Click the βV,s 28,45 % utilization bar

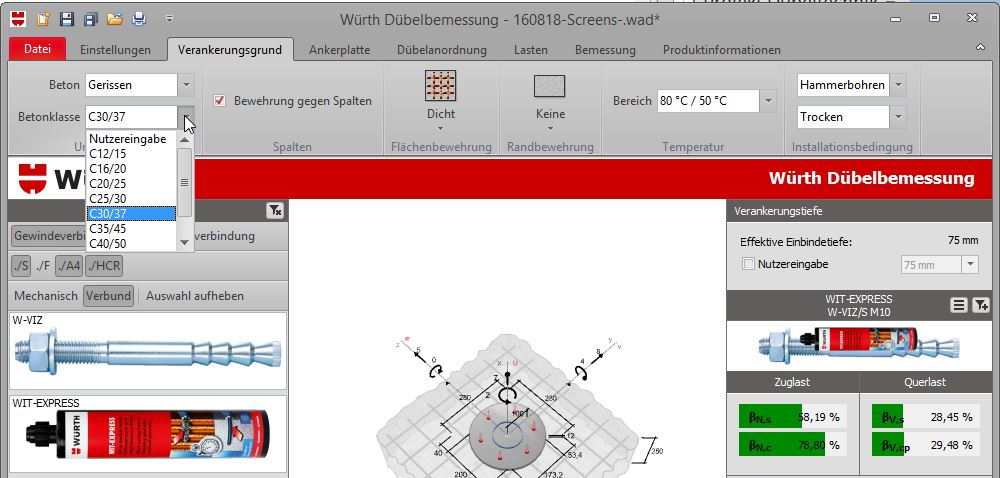click(x=925, y=417)
